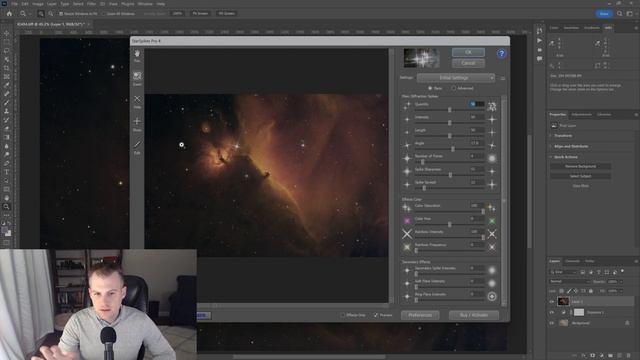Open the Properties panel options menu

click(636, 115)
